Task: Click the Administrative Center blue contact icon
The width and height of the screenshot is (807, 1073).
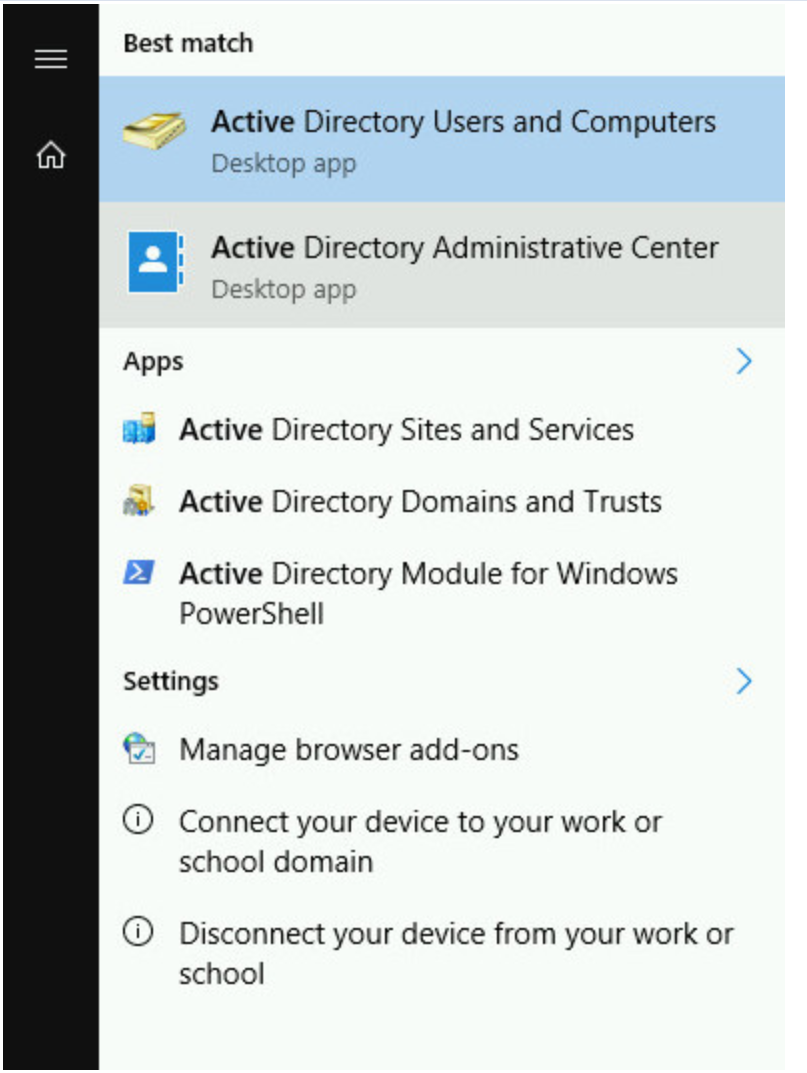Action: [155, 262]
